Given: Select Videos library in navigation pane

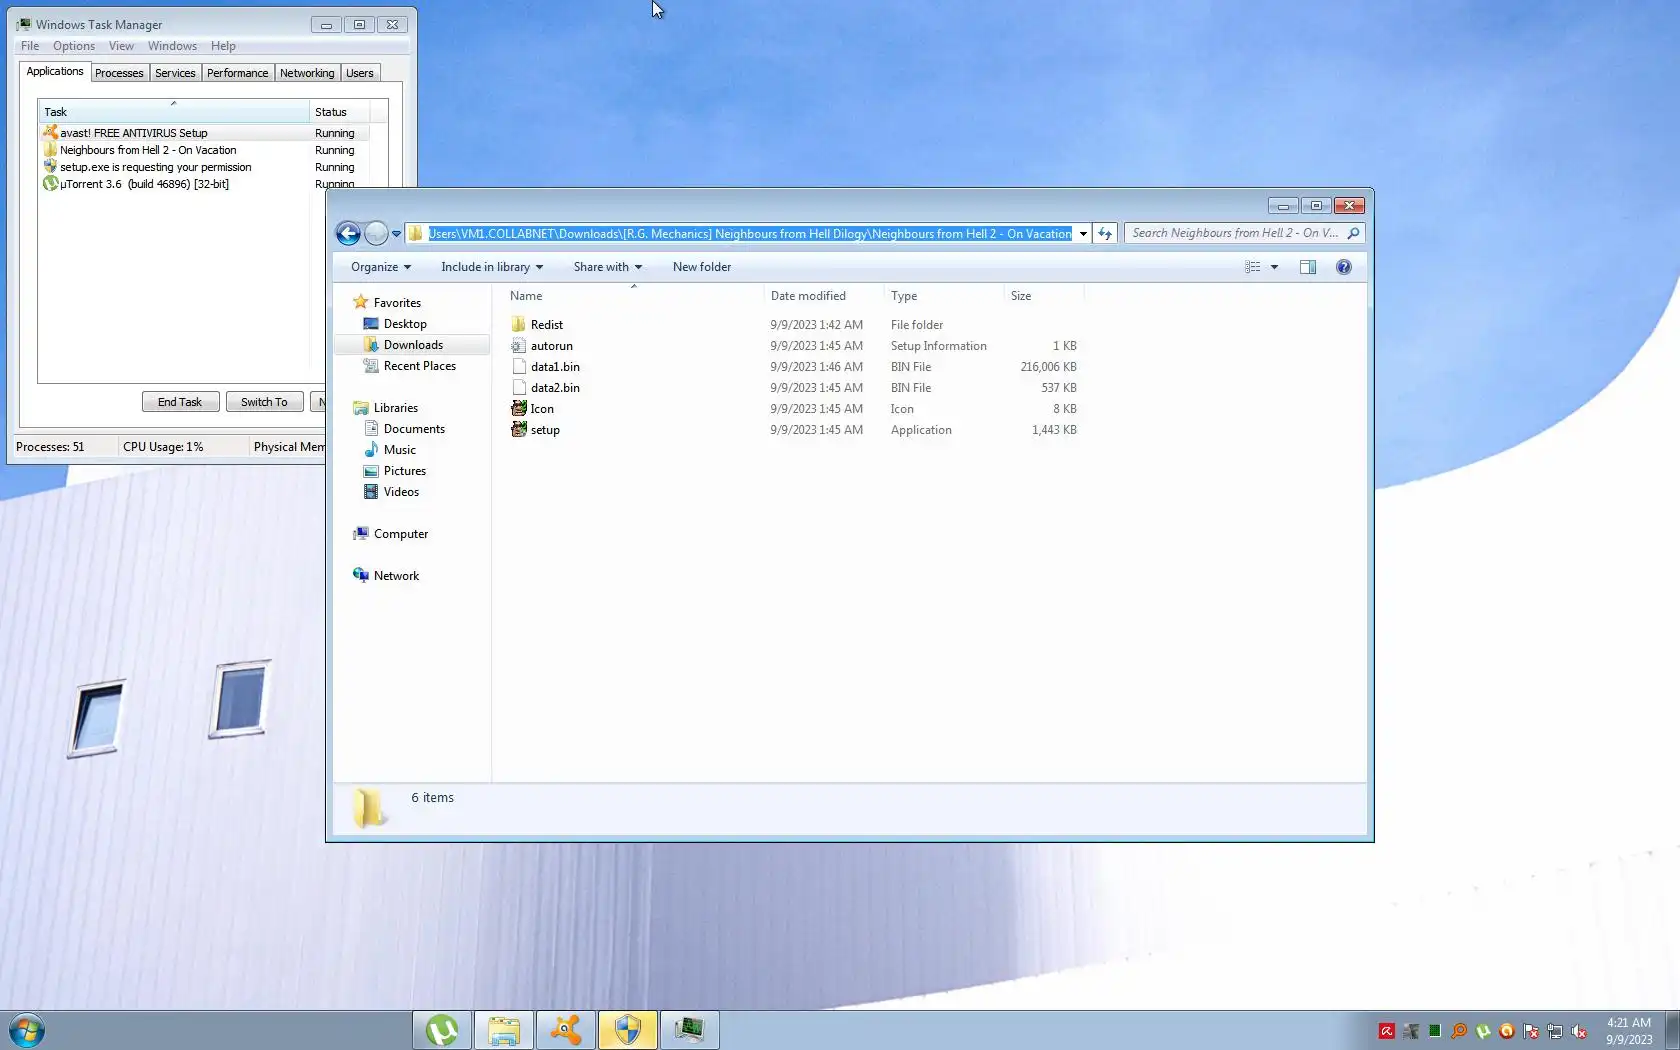Looking at the screenshot, I should tap(401, 492).
